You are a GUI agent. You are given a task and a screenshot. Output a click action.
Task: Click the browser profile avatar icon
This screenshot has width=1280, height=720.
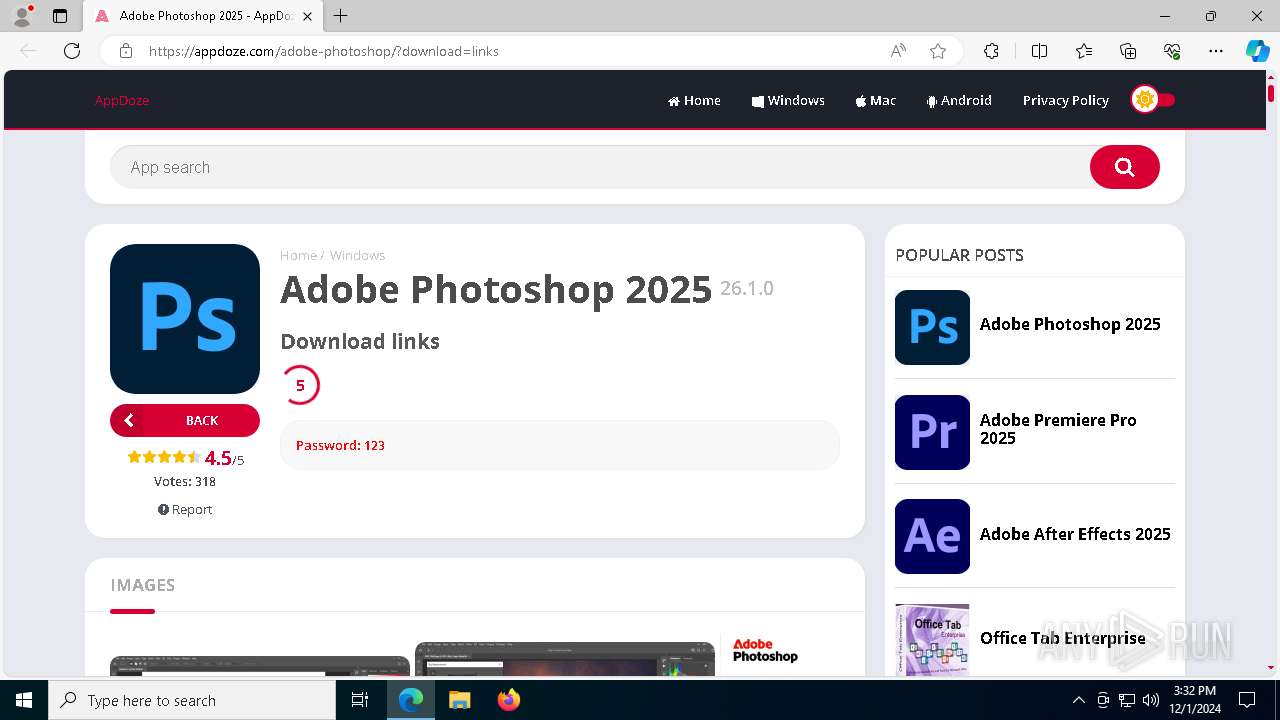21,15
